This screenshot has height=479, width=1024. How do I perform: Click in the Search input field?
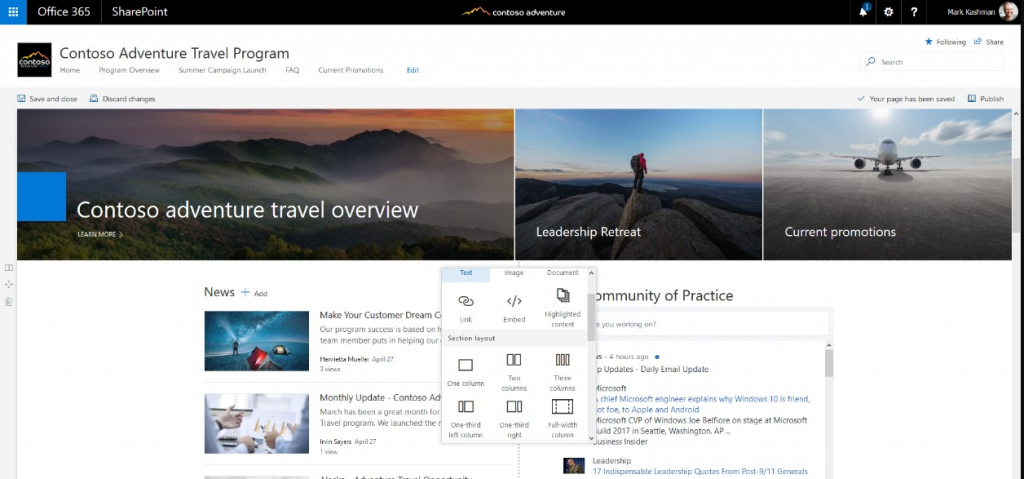point(931,62)
